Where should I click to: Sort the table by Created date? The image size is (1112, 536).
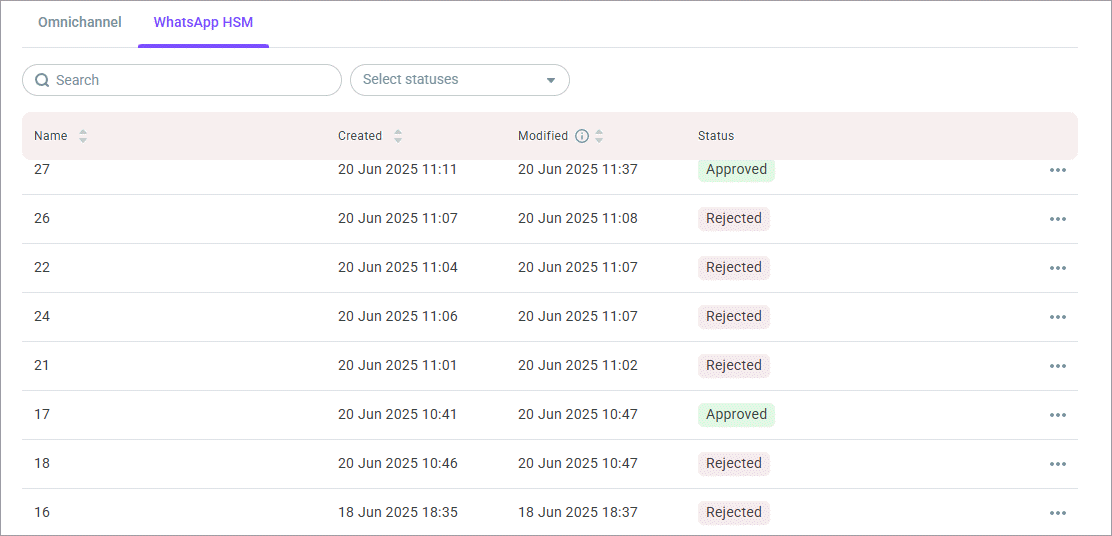tap(398, 136)
